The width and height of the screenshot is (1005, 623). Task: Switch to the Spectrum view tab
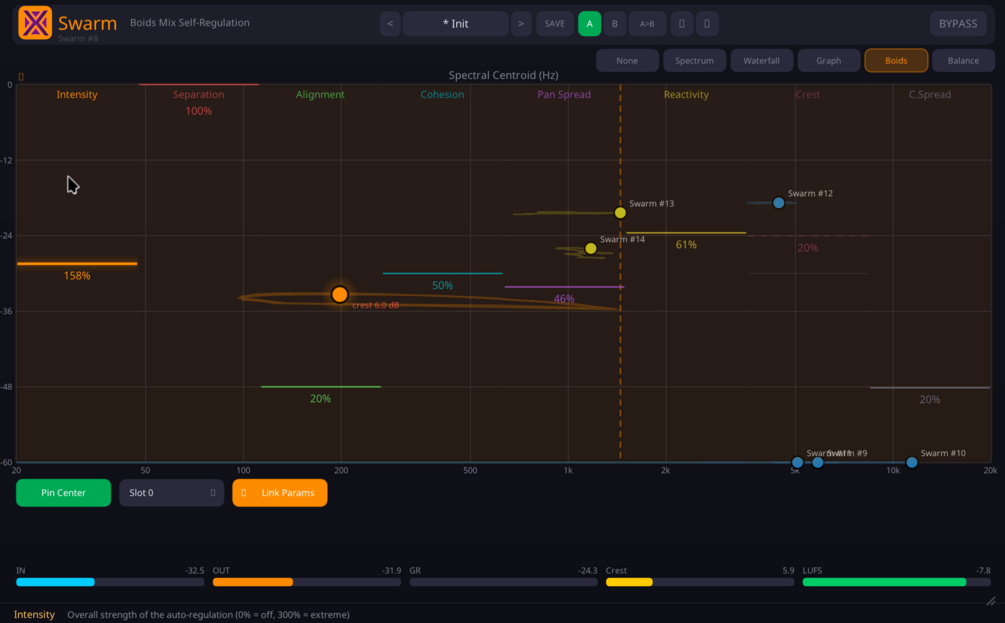694,61
